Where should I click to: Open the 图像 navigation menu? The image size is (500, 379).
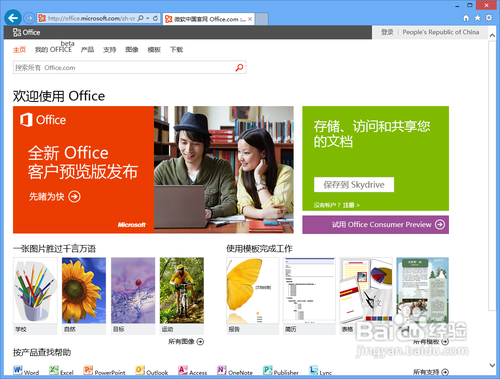pyautogui.click(x=132, y=50)
